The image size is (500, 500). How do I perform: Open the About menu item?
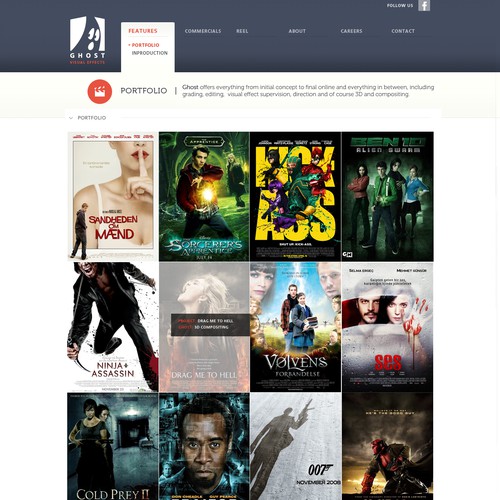[297, 31]
